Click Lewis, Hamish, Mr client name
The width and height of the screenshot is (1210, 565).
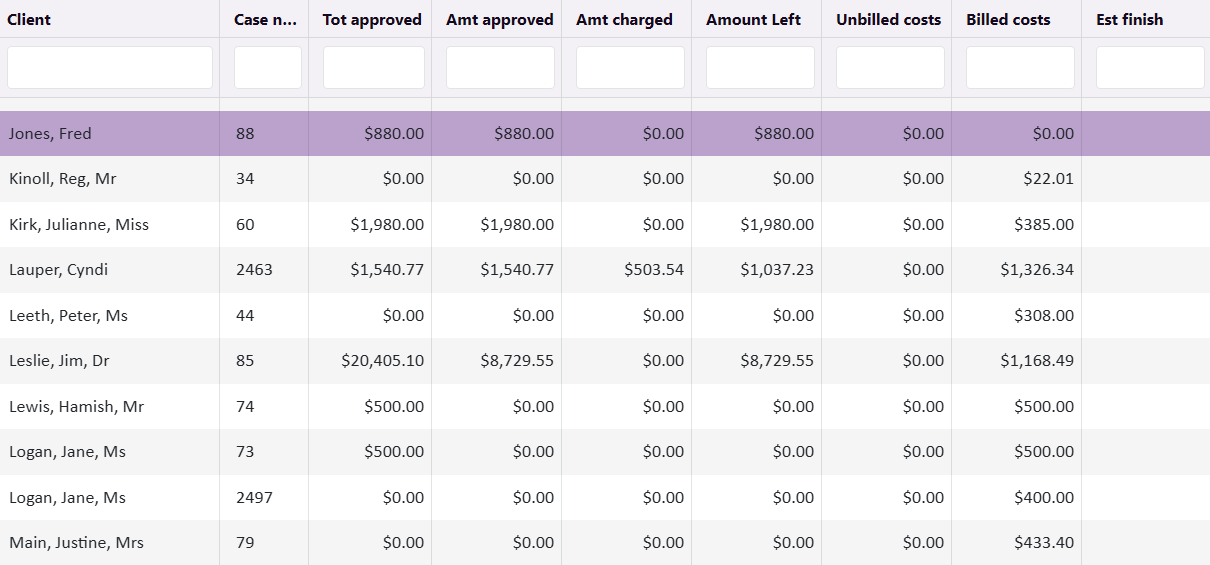pyautogui.click(x=76, y=407)
